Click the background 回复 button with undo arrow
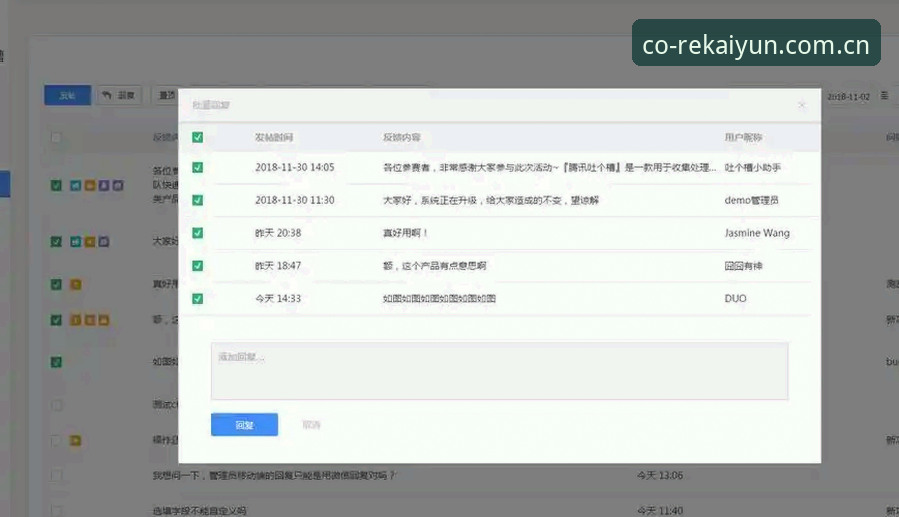 pyautogui.click(x=119, y=95)
